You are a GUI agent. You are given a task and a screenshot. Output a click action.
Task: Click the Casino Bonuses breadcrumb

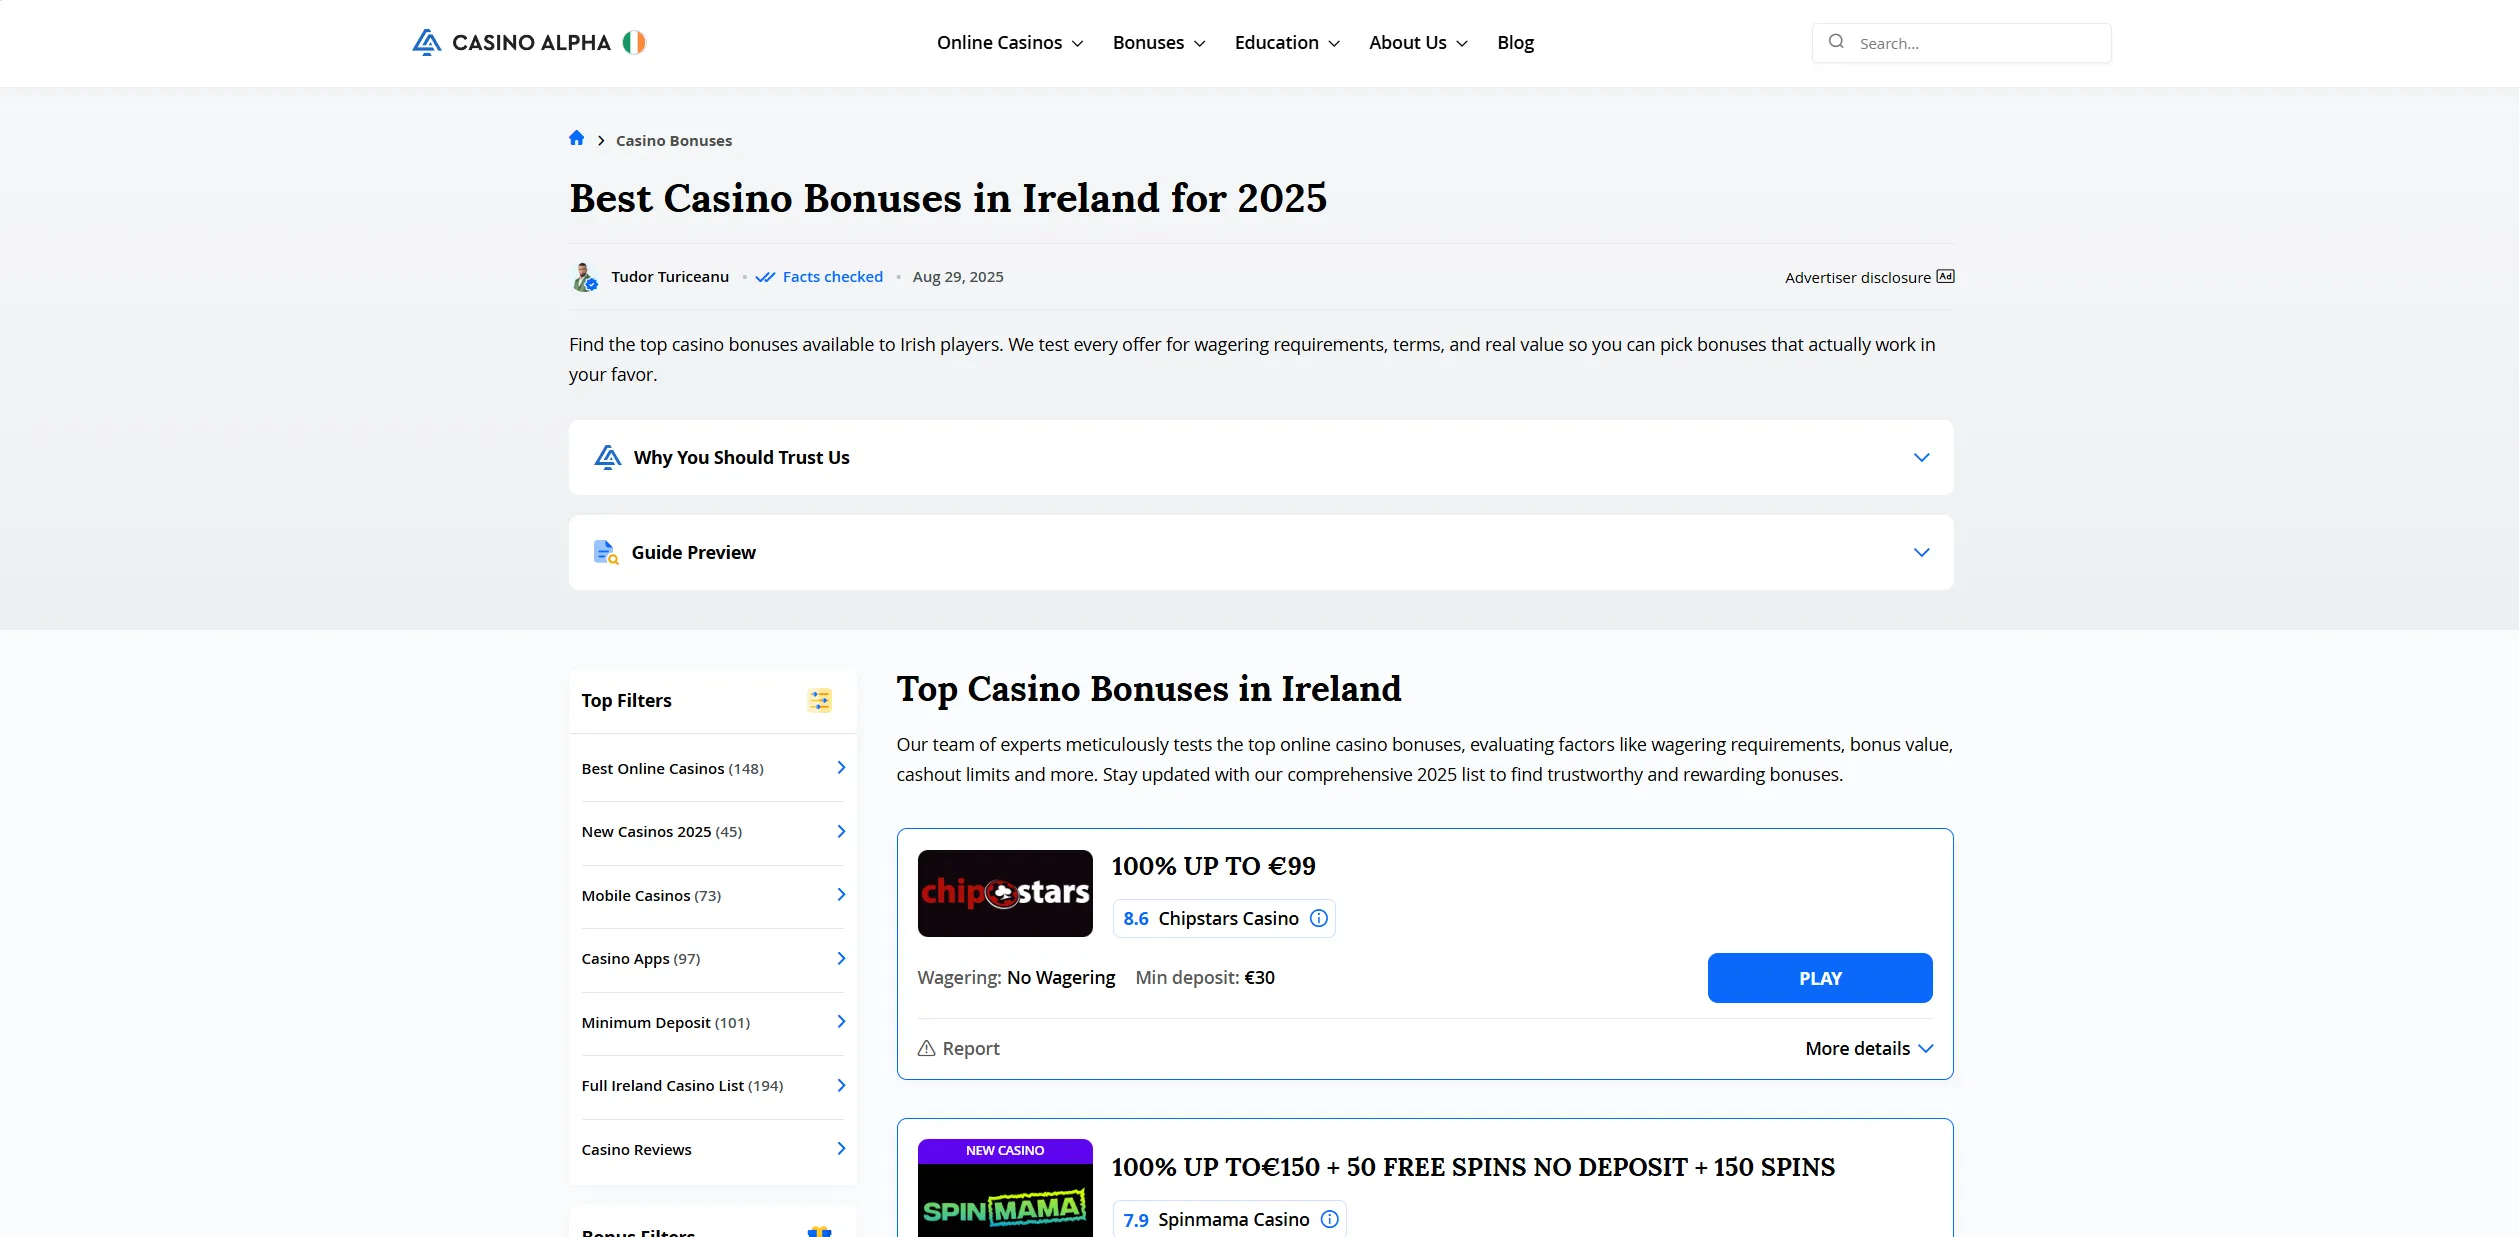pos(674,141)
